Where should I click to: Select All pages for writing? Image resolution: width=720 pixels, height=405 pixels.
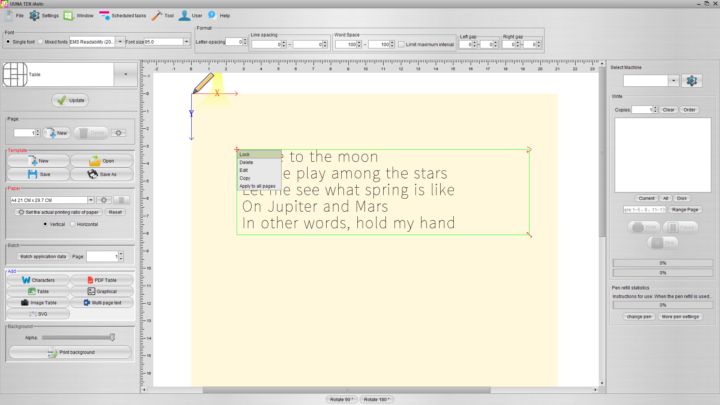tap(665, 198)
